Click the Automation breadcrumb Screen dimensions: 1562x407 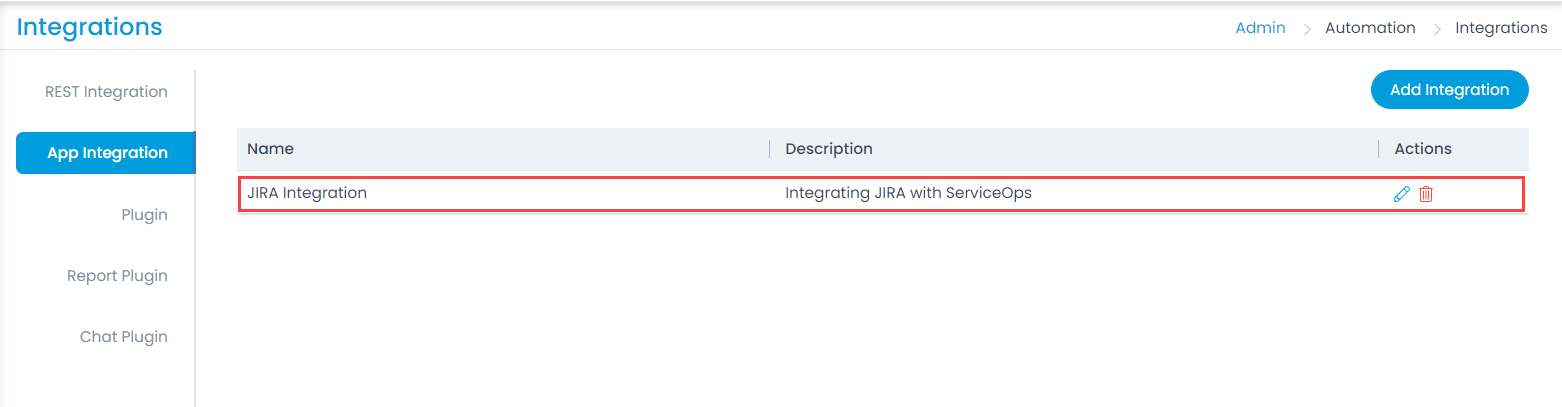(1370, 28)
